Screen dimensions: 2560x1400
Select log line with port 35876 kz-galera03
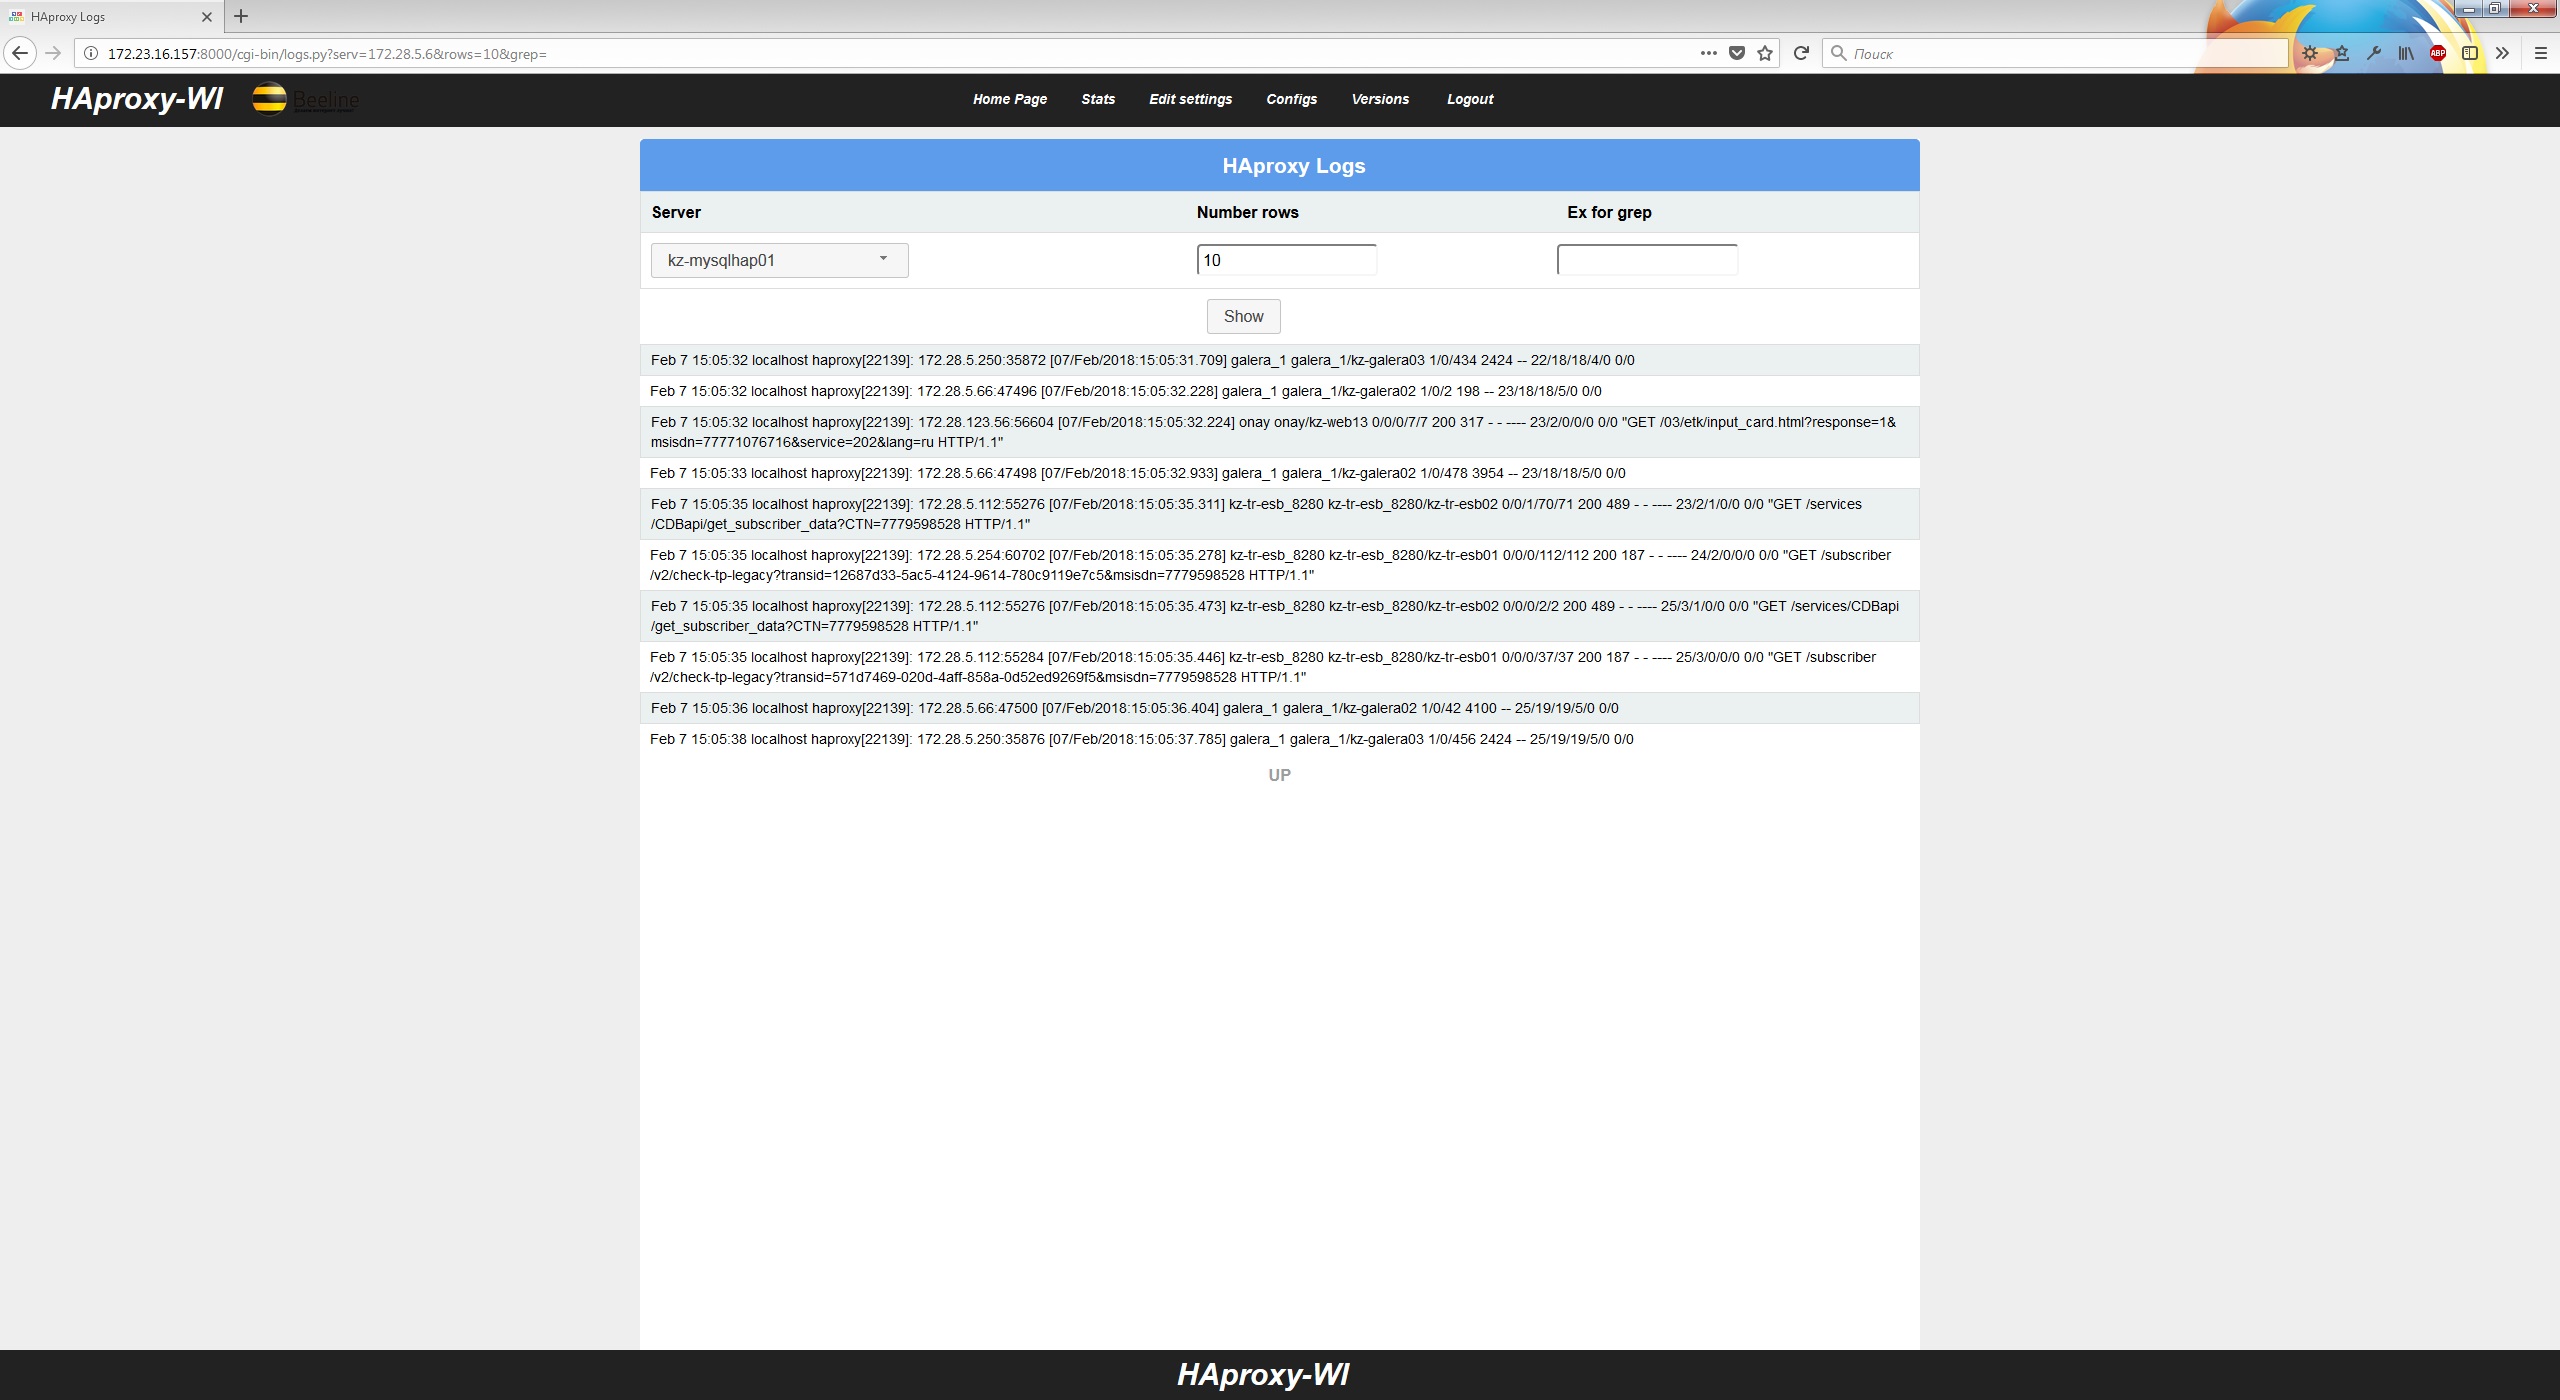pyautogui.click(x=1279, y=739)
